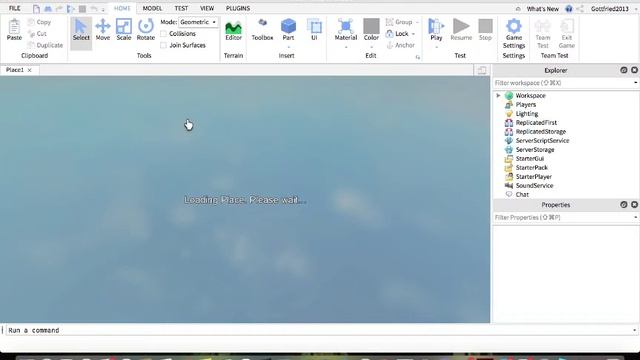
Task: Select ServerStorage in Explorer
Action: (x=535, y=149)
